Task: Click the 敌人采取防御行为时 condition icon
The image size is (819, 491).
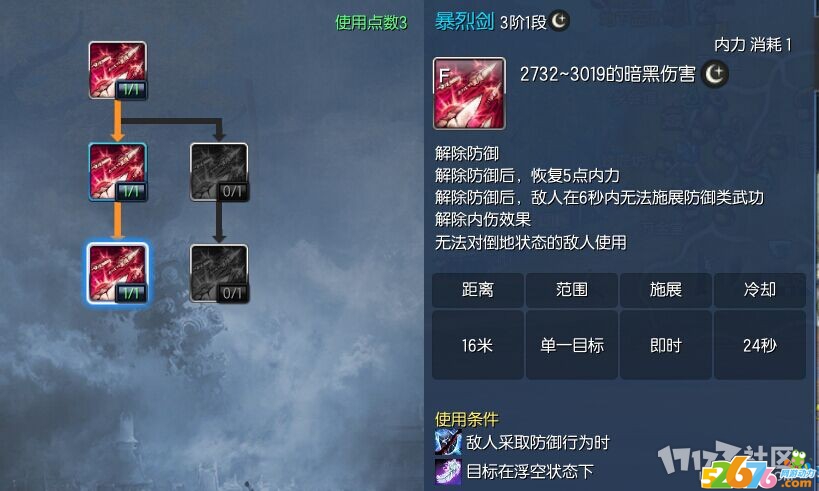Action: tap(448, 442)
